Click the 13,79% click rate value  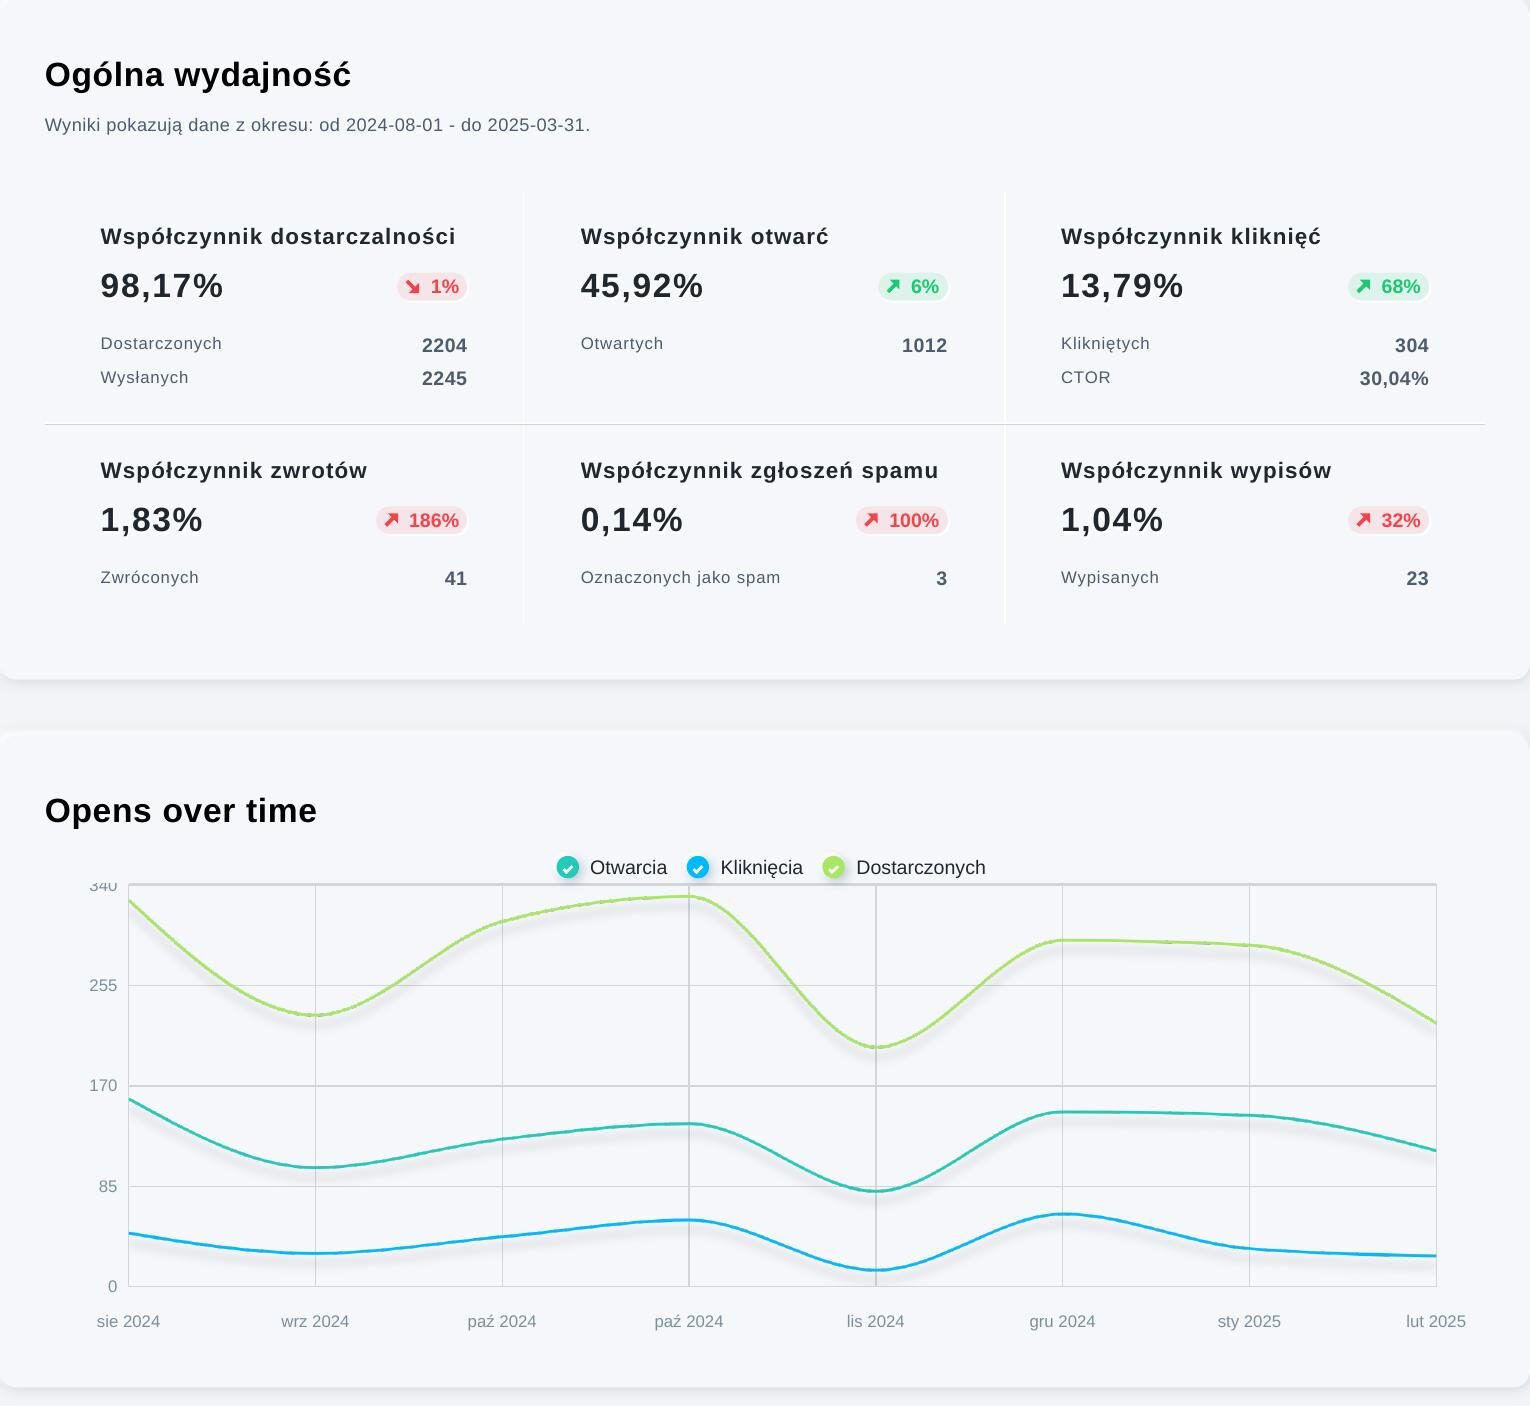(1122, 286)
